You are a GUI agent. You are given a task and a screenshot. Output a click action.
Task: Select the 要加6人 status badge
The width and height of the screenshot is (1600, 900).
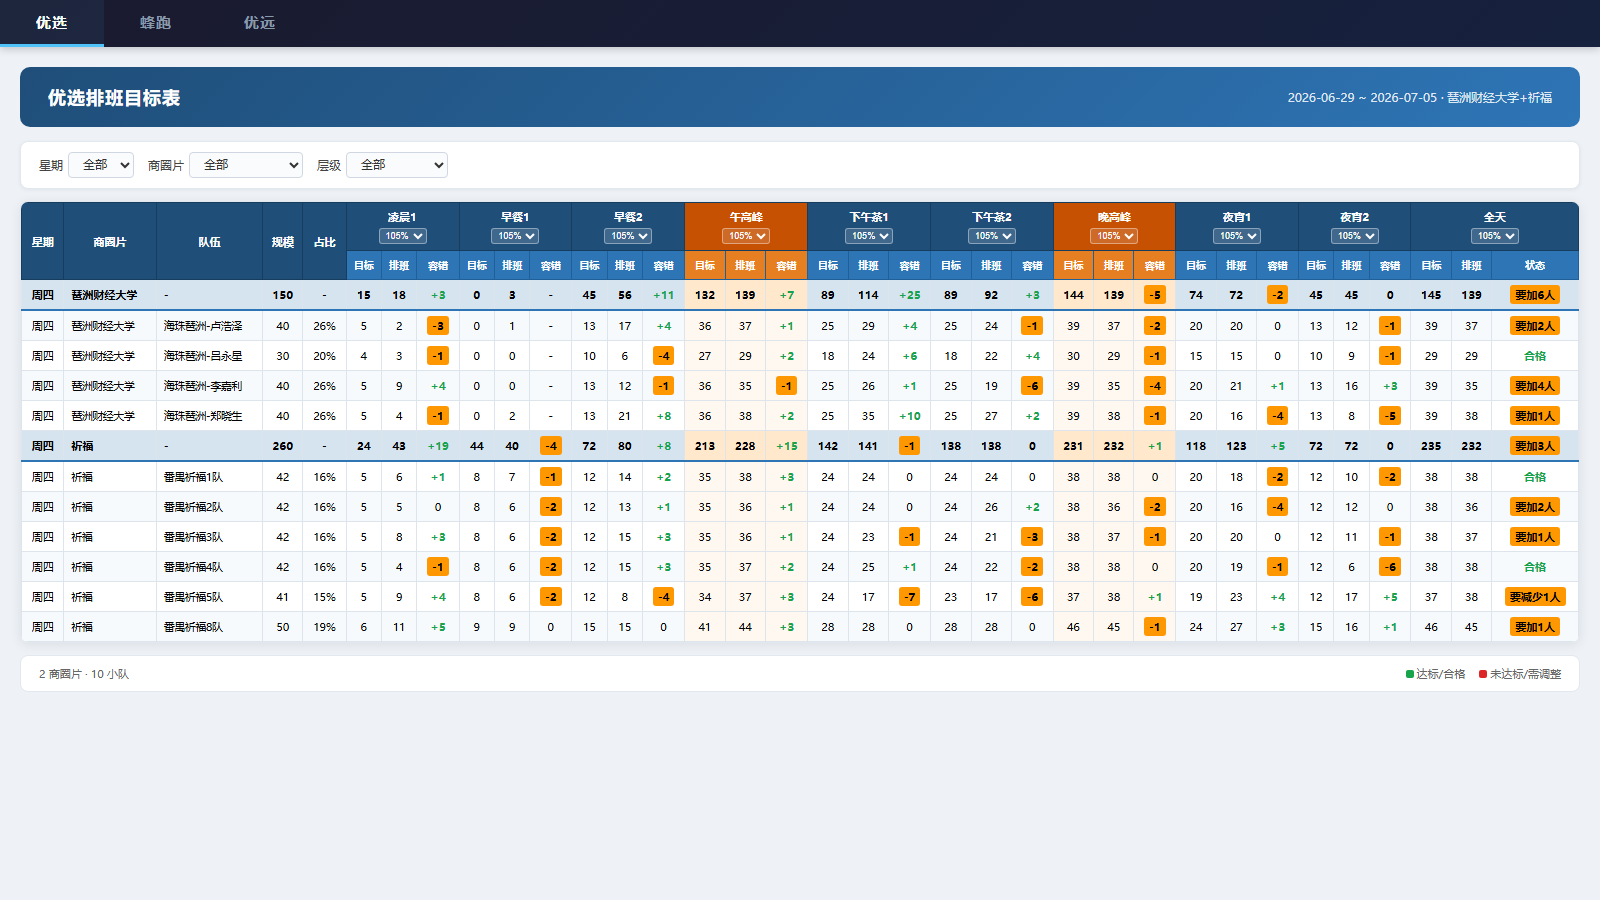(x=1535, y=295)
